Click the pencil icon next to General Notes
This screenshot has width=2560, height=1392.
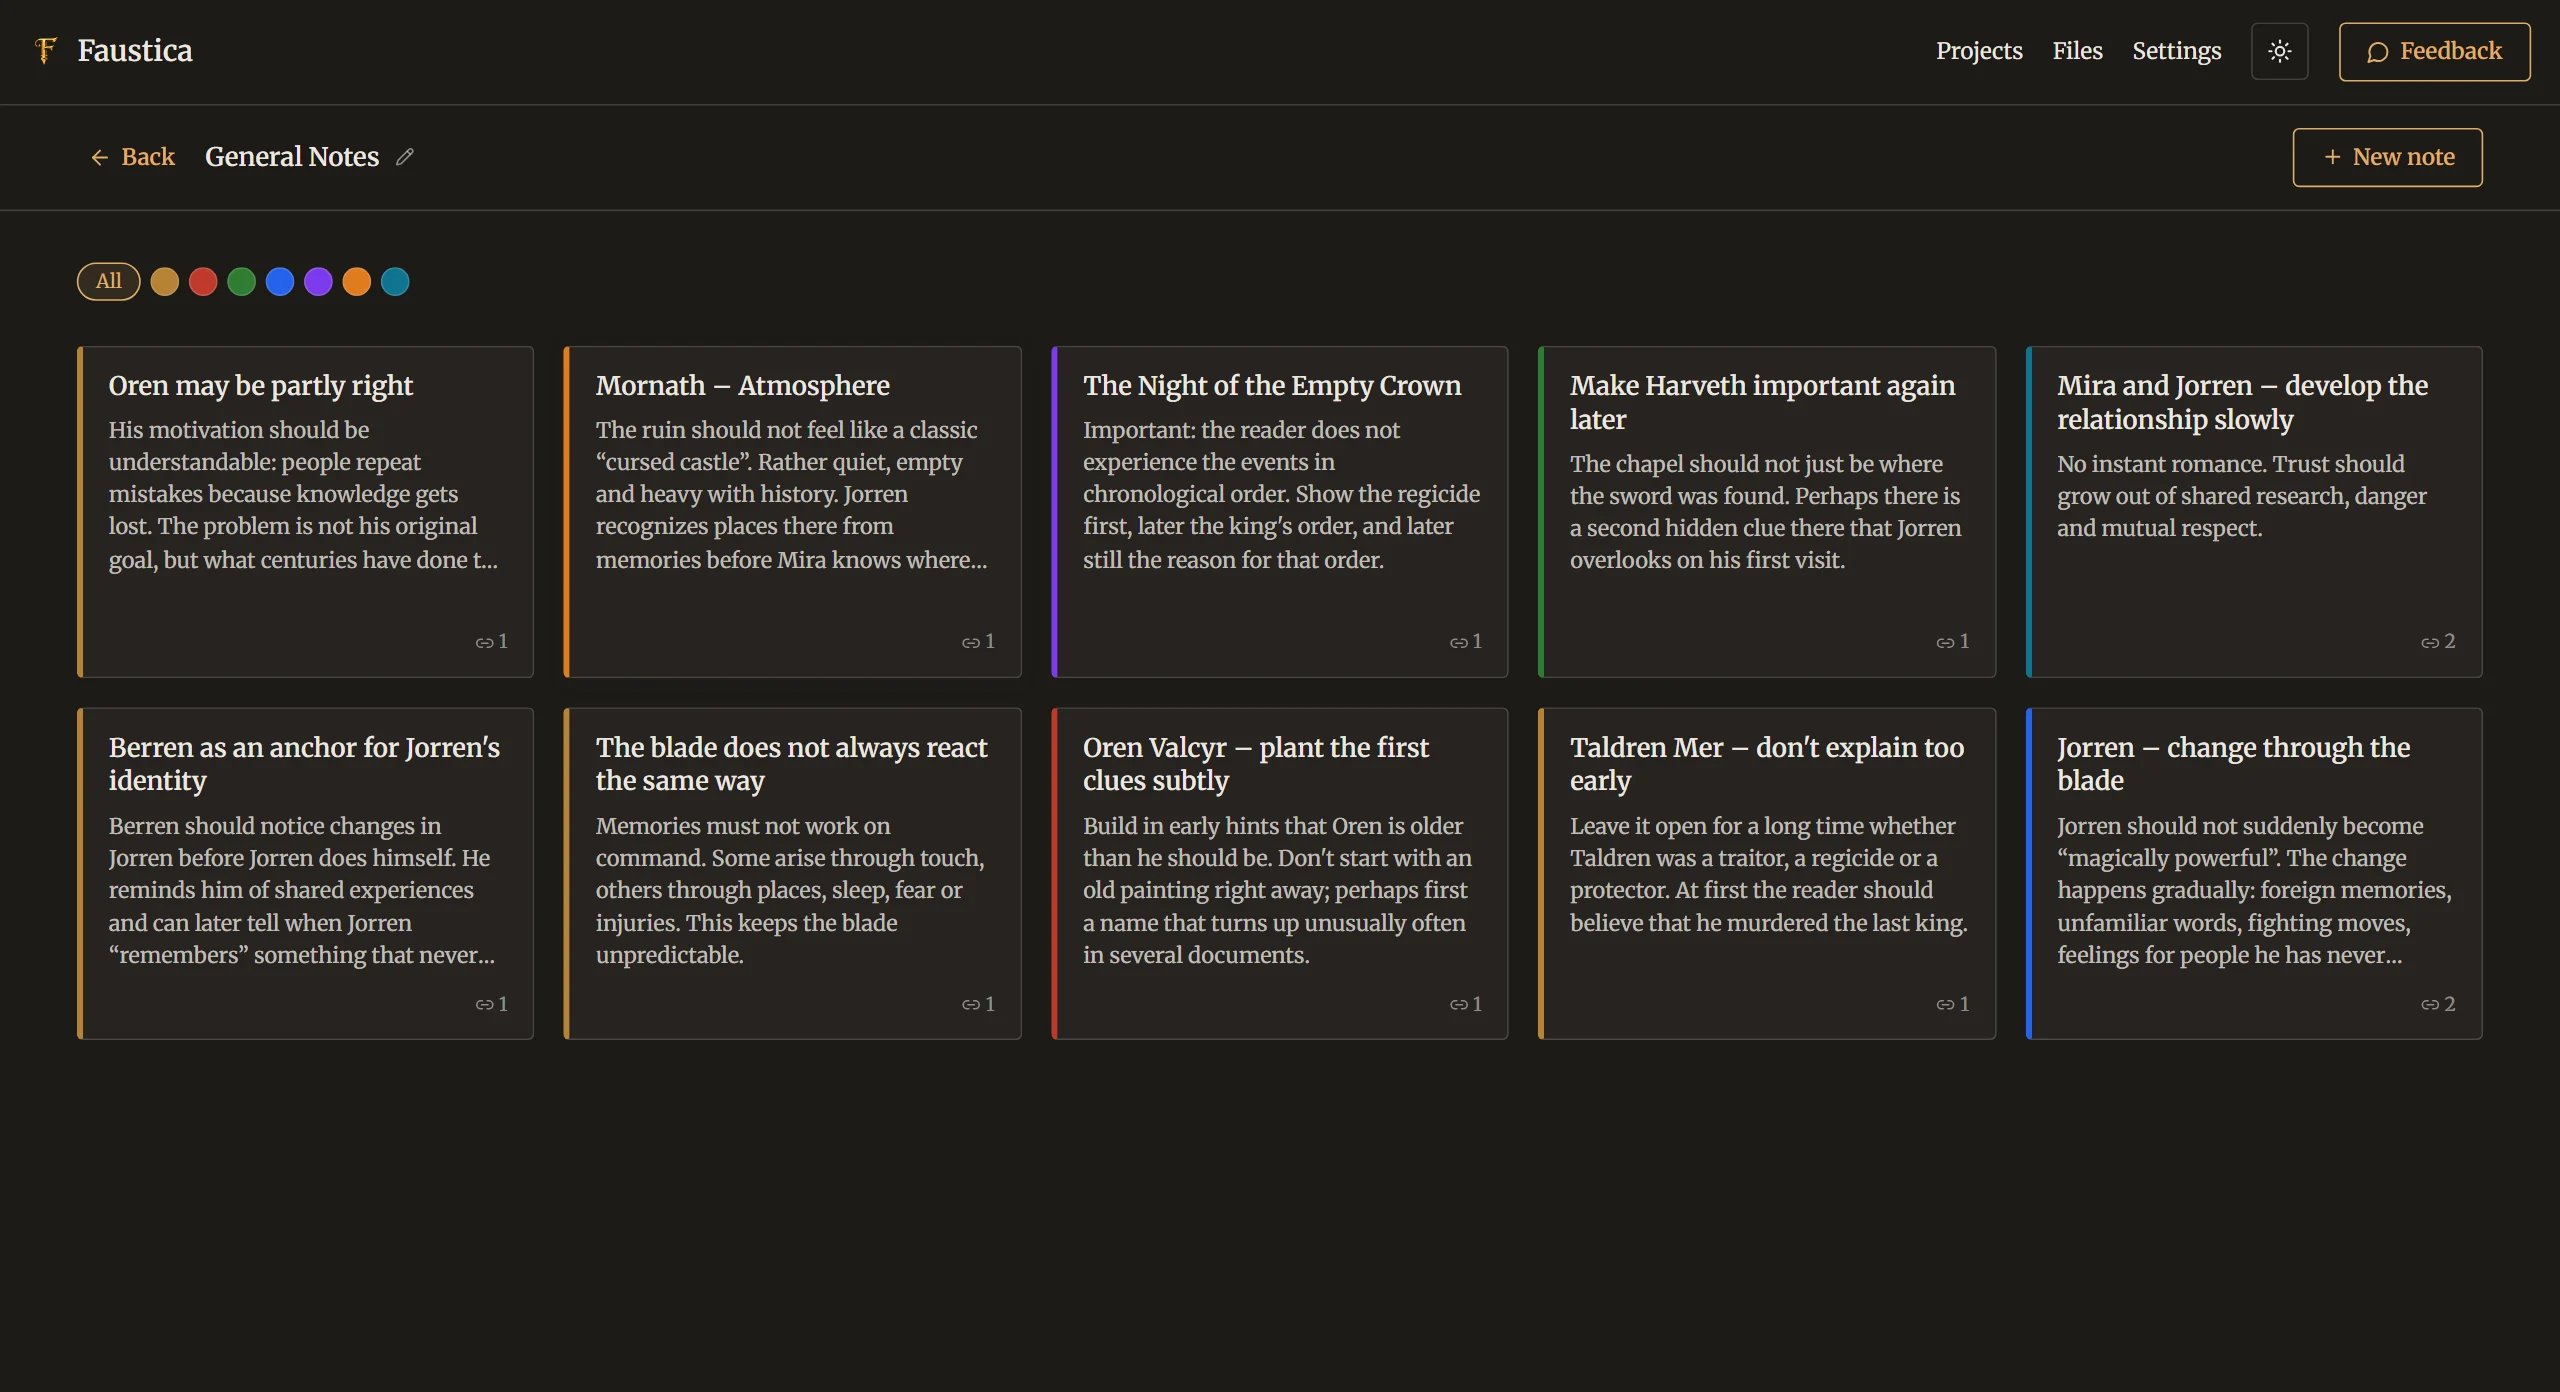(404, 157)
